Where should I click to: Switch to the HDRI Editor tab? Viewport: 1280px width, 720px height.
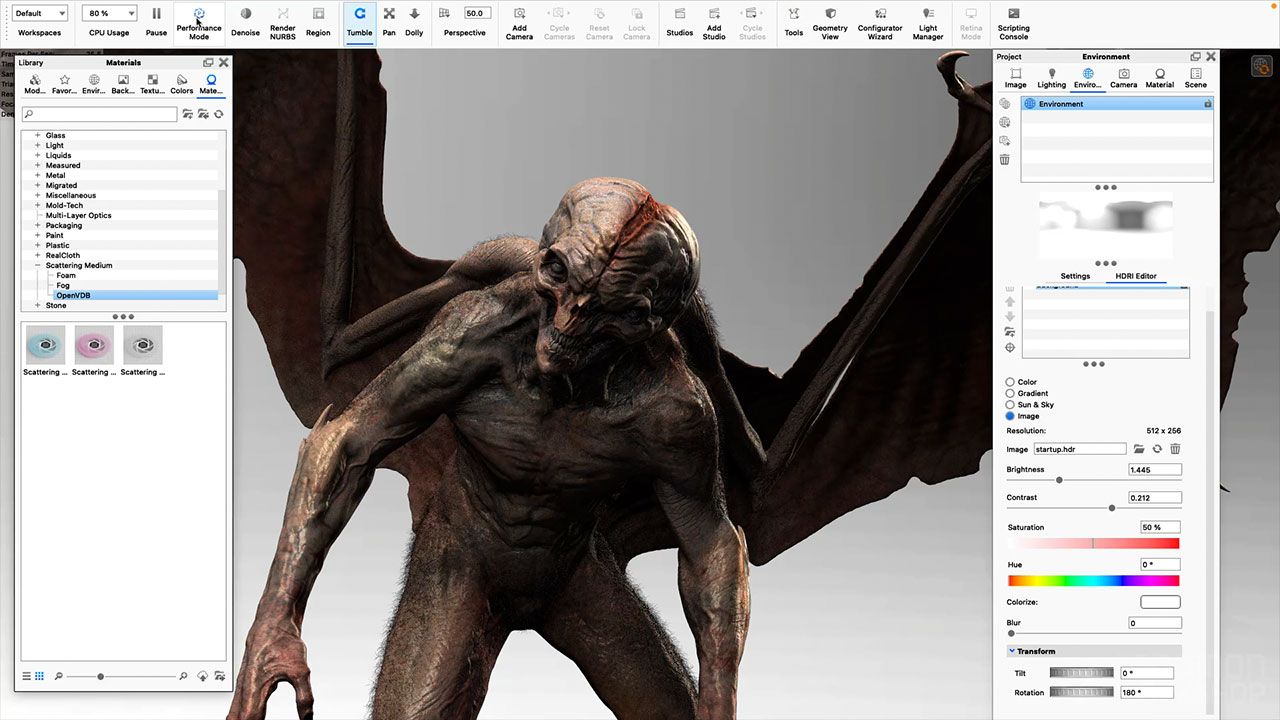[1135, 276]
